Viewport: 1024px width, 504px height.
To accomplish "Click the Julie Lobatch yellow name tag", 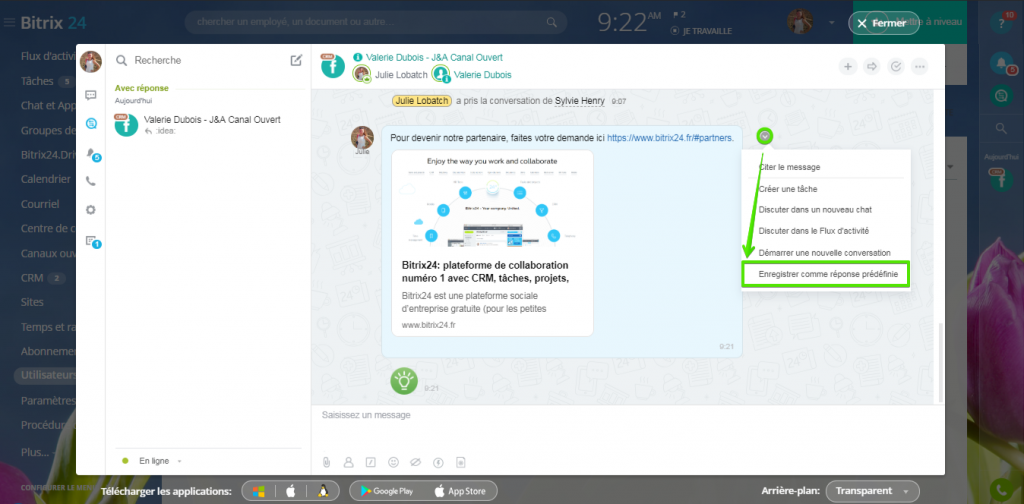I will click(x=422, y=101).
